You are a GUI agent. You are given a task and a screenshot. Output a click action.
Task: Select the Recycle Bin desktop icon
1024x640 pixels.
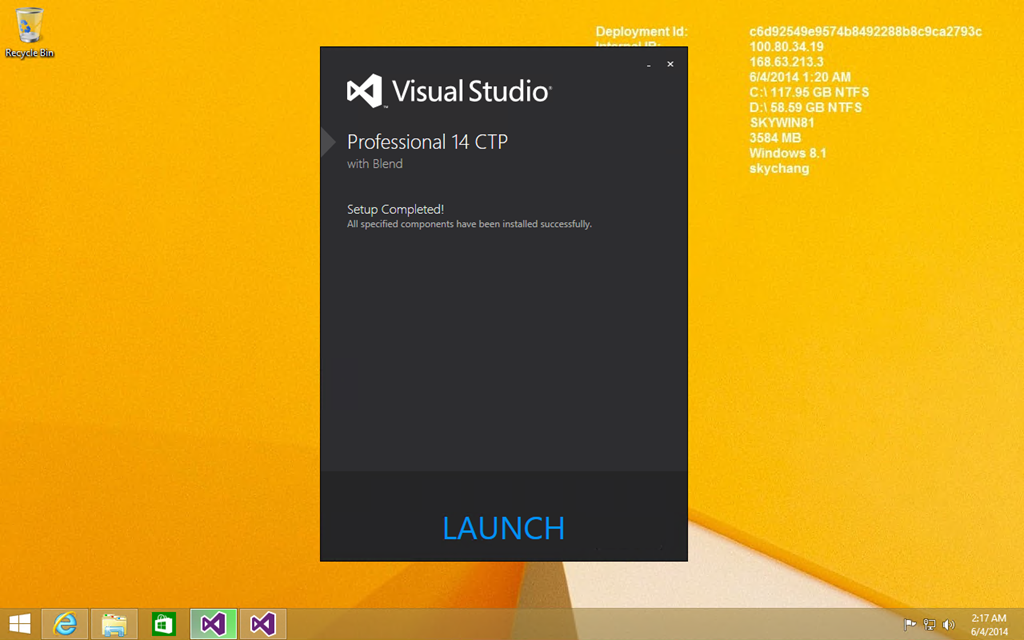(x=29, y=33)
